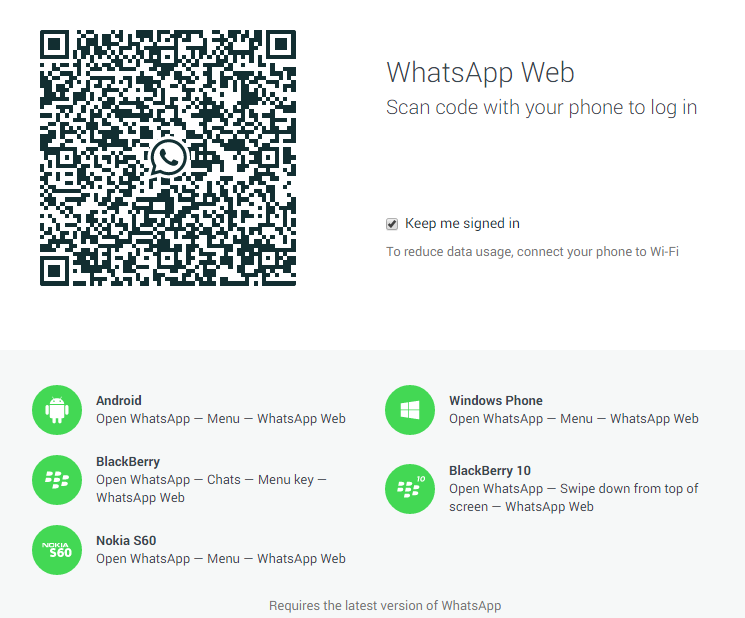745x618 pixels.
Task: Click Windows Phone's Open WhatsApp instructions text
Action: (x=574, y=418)
